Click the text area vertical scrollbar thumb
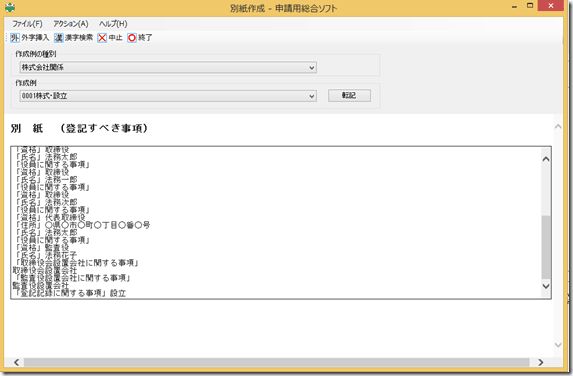The width and height of the screenshot is (573, 376). (546, 247)
